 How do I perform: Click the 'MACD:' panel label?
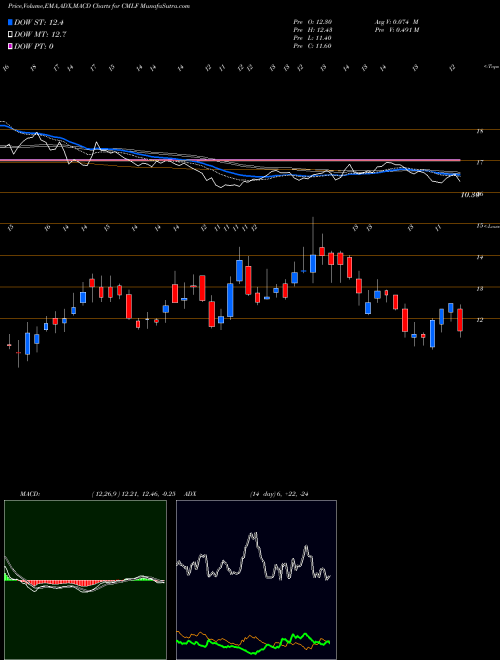click(30, 494)
